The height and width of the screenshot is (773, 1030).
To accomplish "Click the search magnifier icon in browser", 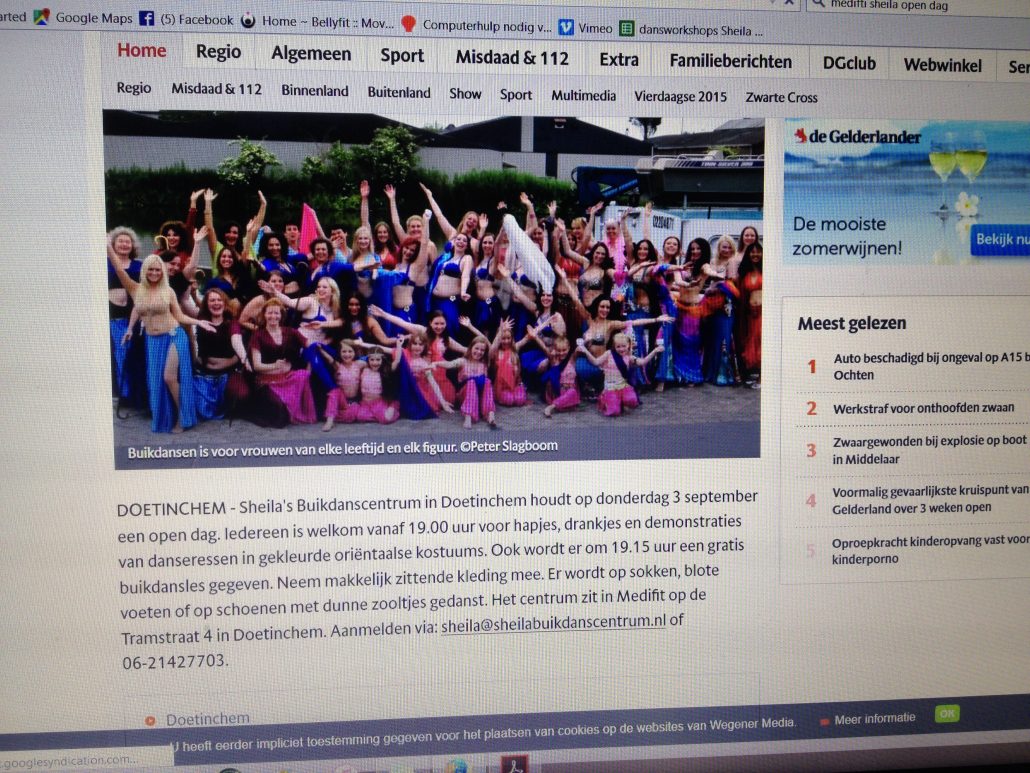I will pyautogui.click(x=817, y=3).
